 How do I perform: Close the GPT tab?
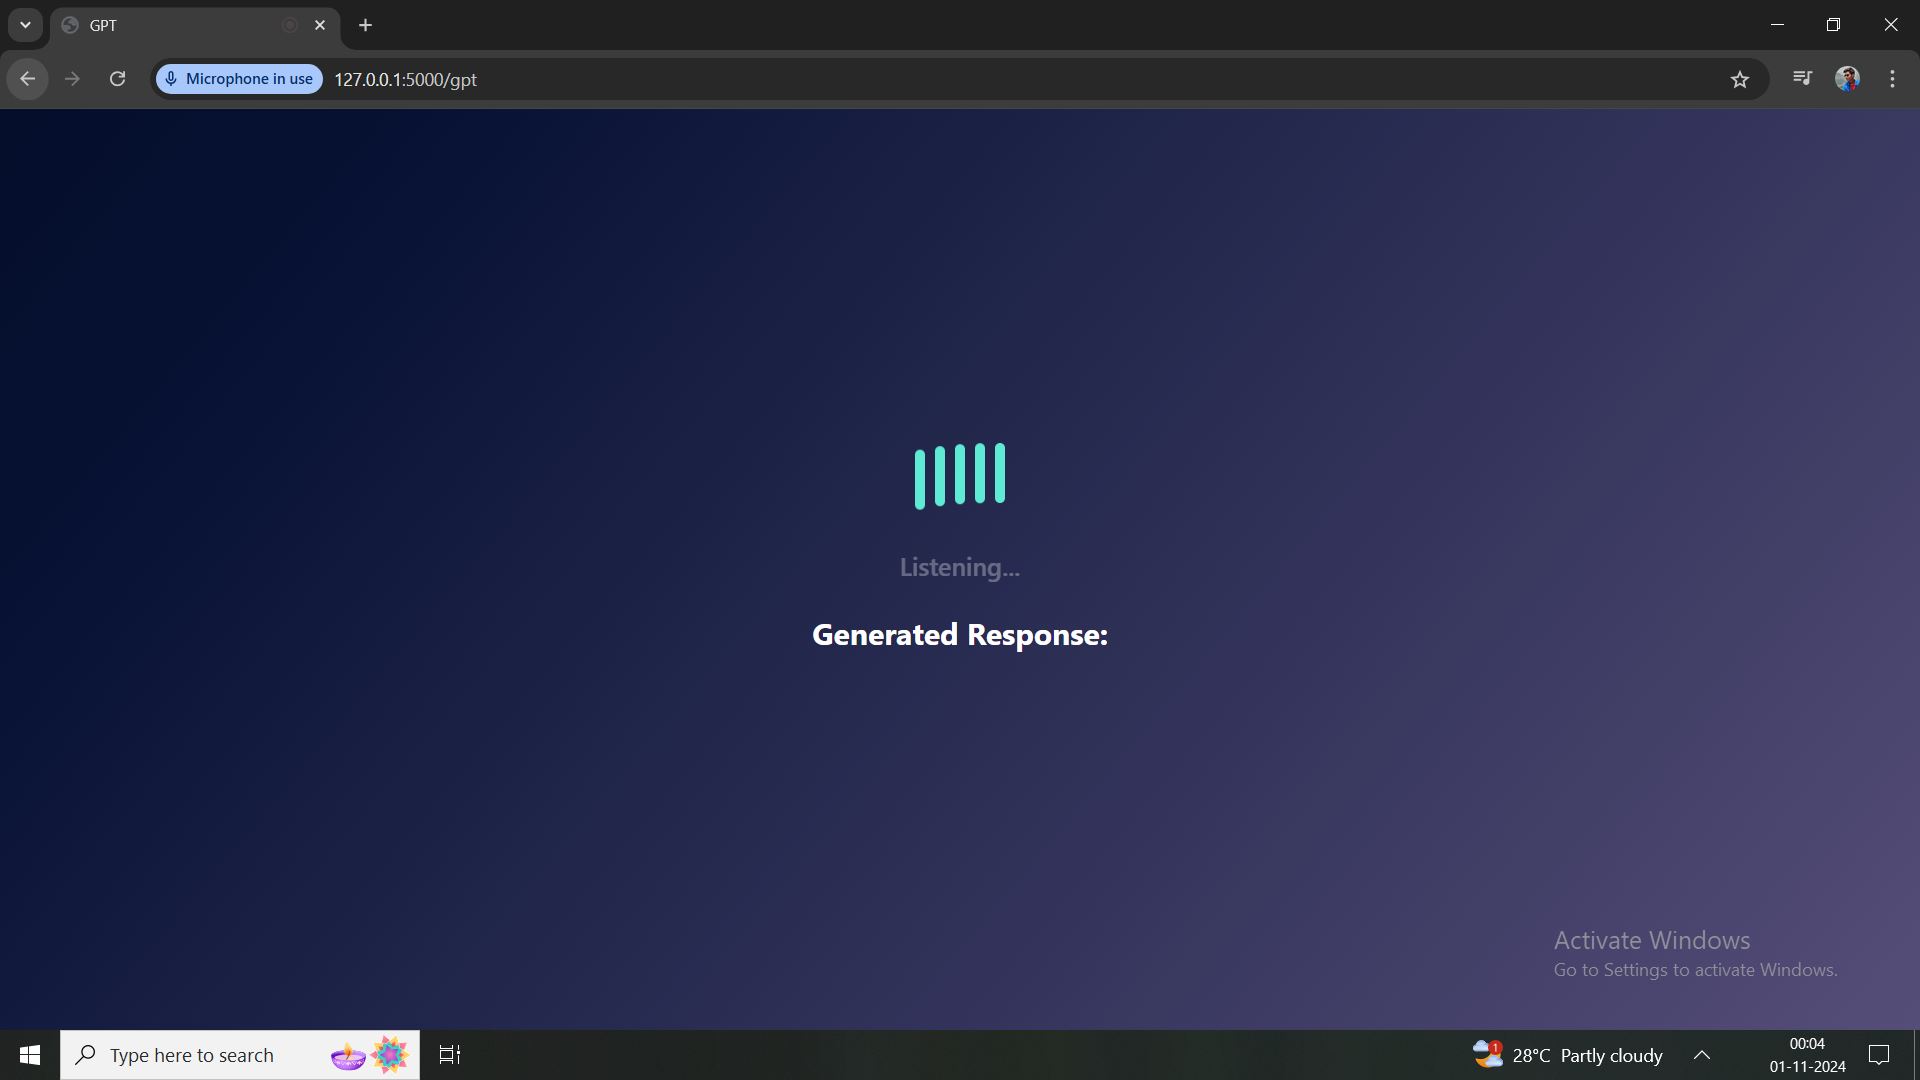point(320,26)
